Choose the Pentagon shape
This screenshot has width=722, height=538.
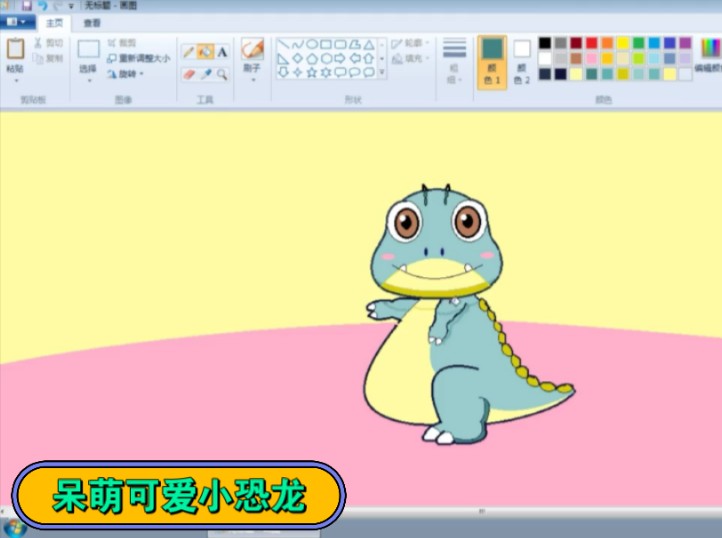(x=312, y=58)
